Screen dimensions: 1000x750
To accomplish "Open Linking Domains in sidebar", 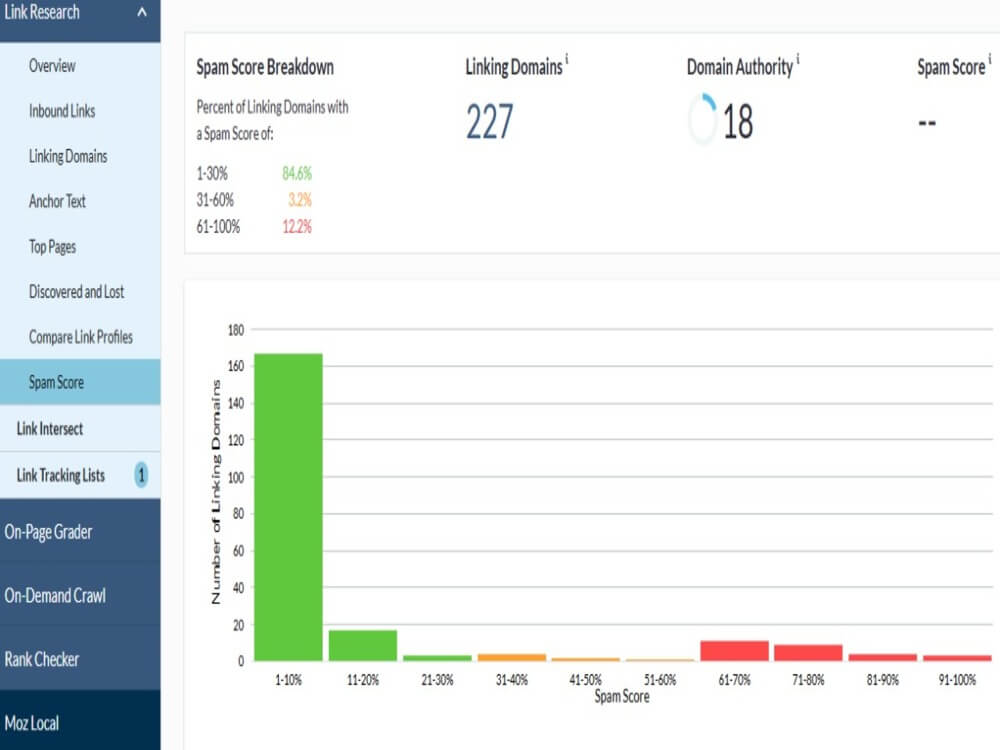I will pyautogui.click(x=68, y=156).
